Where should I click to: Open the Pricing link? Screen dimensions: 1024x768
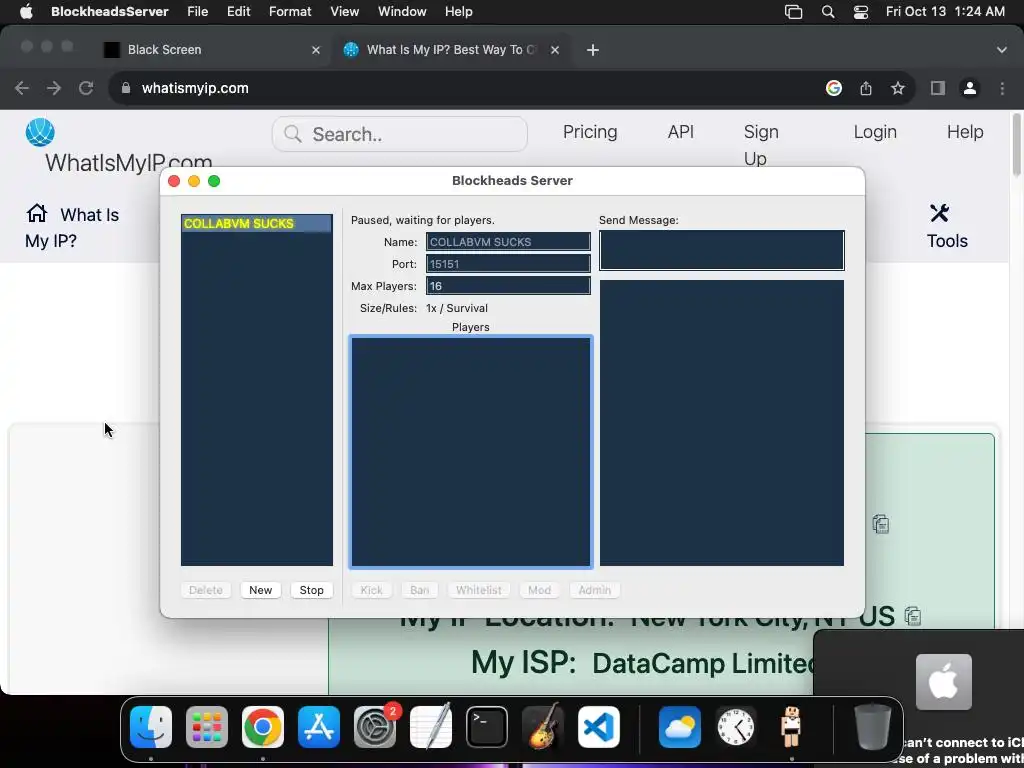pyautogui.click(x=590, y=132)
